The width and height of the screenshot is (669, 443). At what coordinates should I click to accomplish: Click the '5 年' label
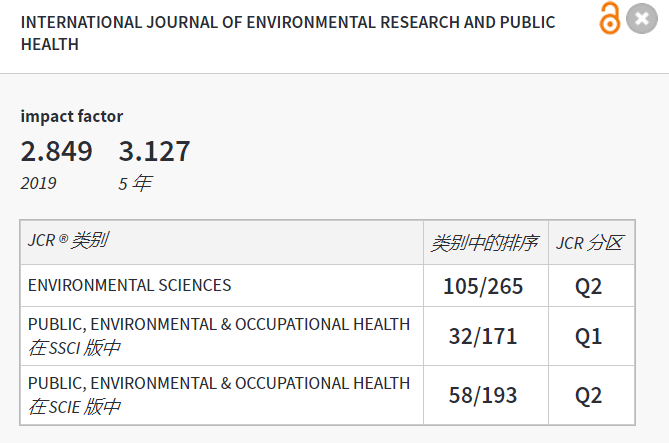click(135, 183)
